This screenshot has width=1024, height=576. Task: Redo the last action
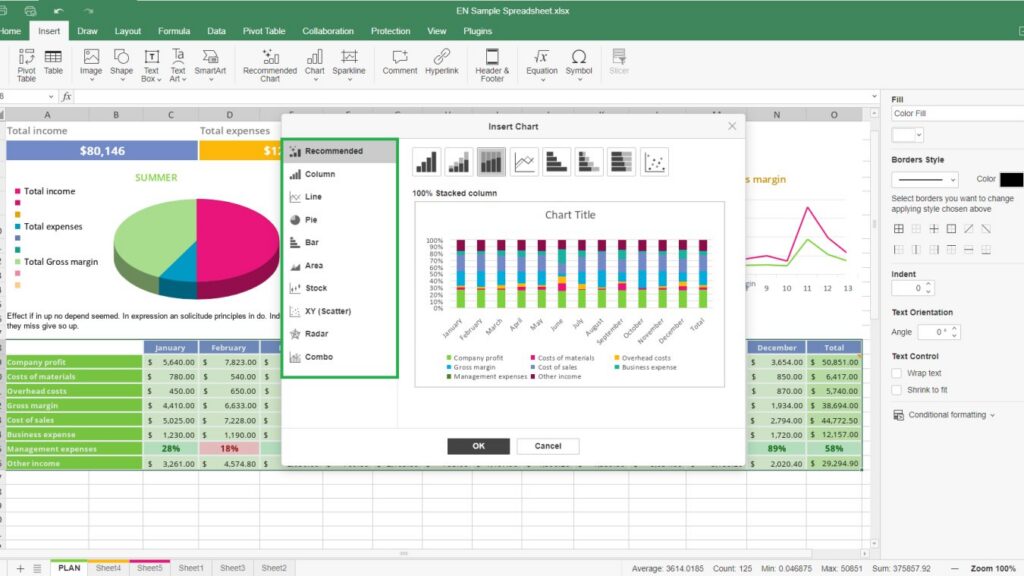(x=88, y=11)
